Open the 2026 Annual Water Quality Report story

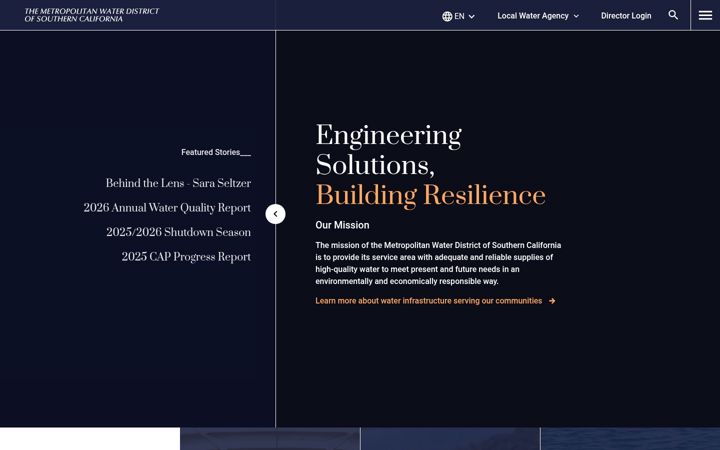(167, 208)
